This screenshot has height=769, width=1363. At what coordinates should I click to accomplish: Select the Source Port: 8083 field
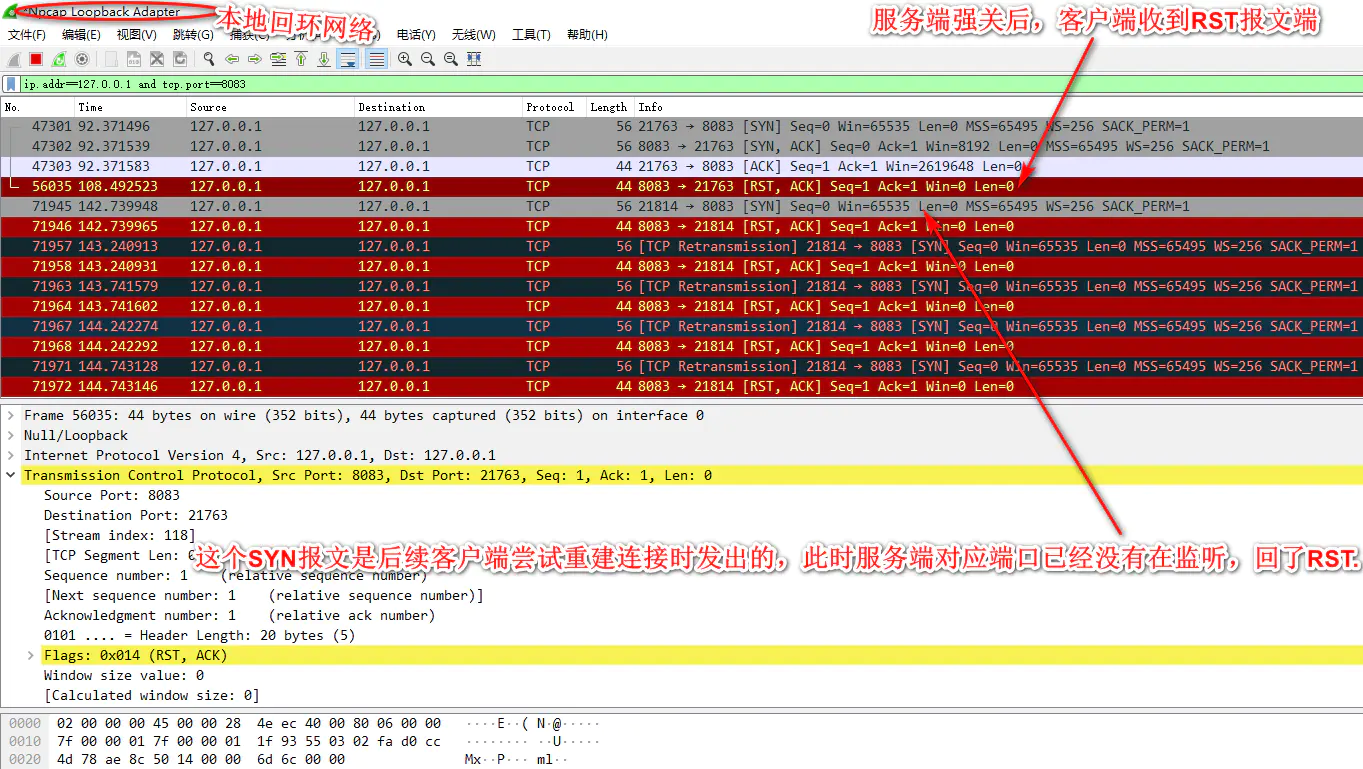pos(112,495)
